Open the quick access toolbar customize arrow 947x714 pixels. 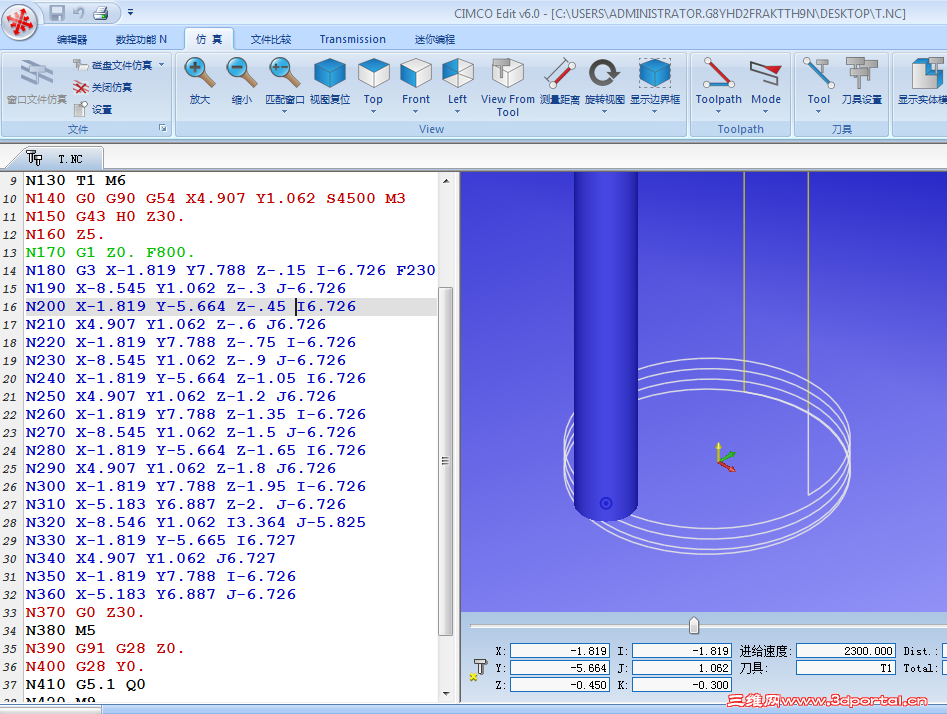tap(130, 12)
